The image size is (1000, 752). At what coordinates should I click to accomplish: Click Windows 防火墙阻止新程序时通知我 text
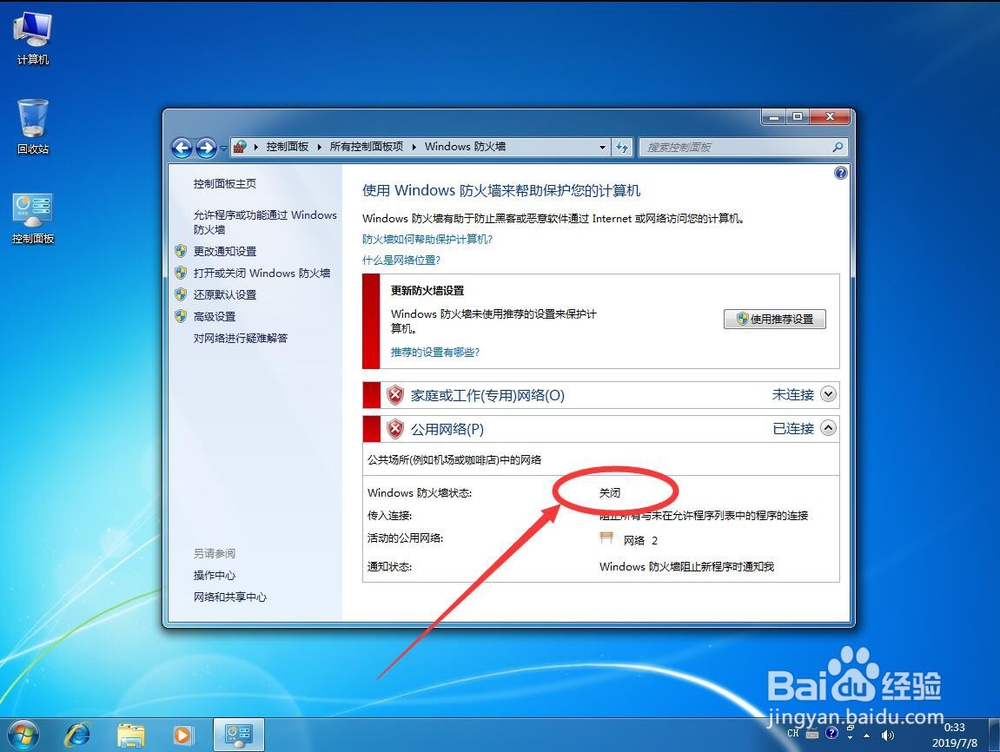point(686,566)
